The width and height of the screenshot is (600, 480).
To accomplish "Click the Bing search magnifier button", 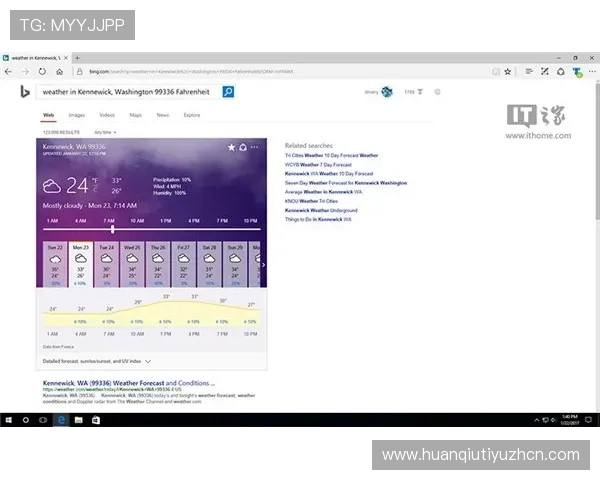I will (228, 92).
